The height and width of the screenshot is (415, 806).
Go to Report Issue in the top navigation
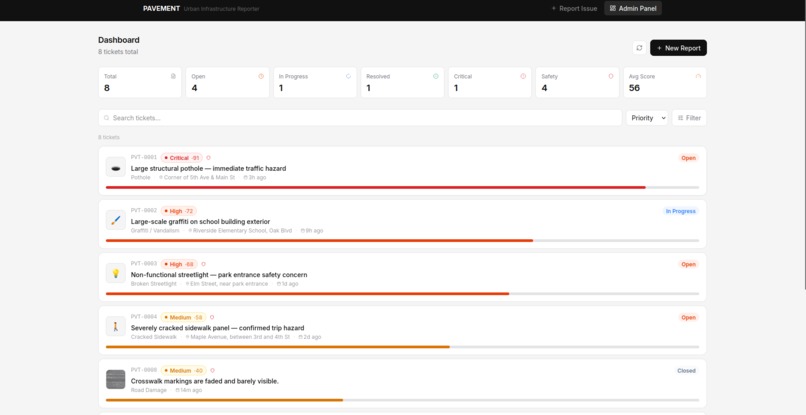tap(574, 8)
